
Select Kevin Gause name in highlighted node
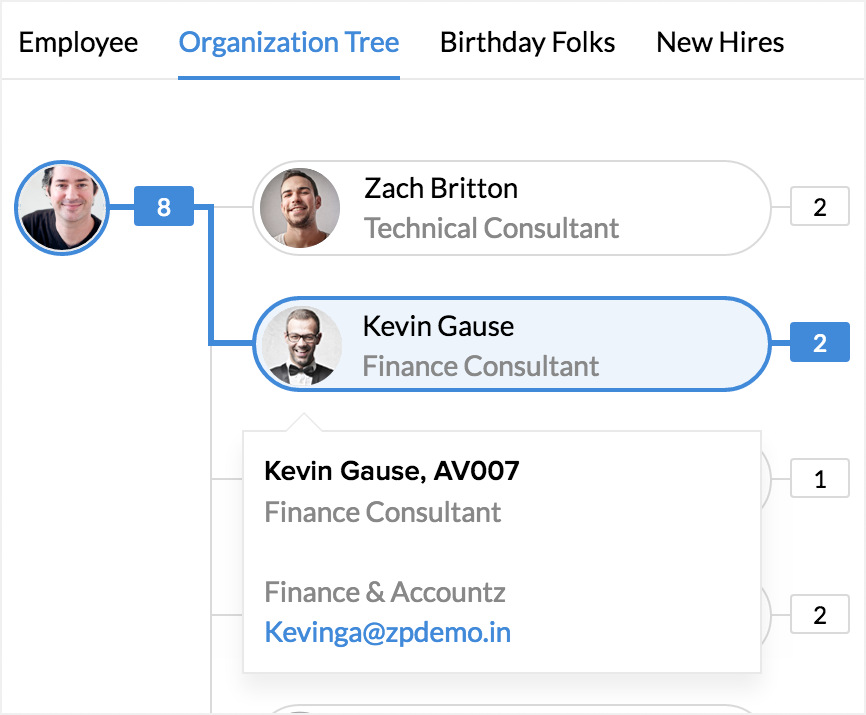pos(438,326)
